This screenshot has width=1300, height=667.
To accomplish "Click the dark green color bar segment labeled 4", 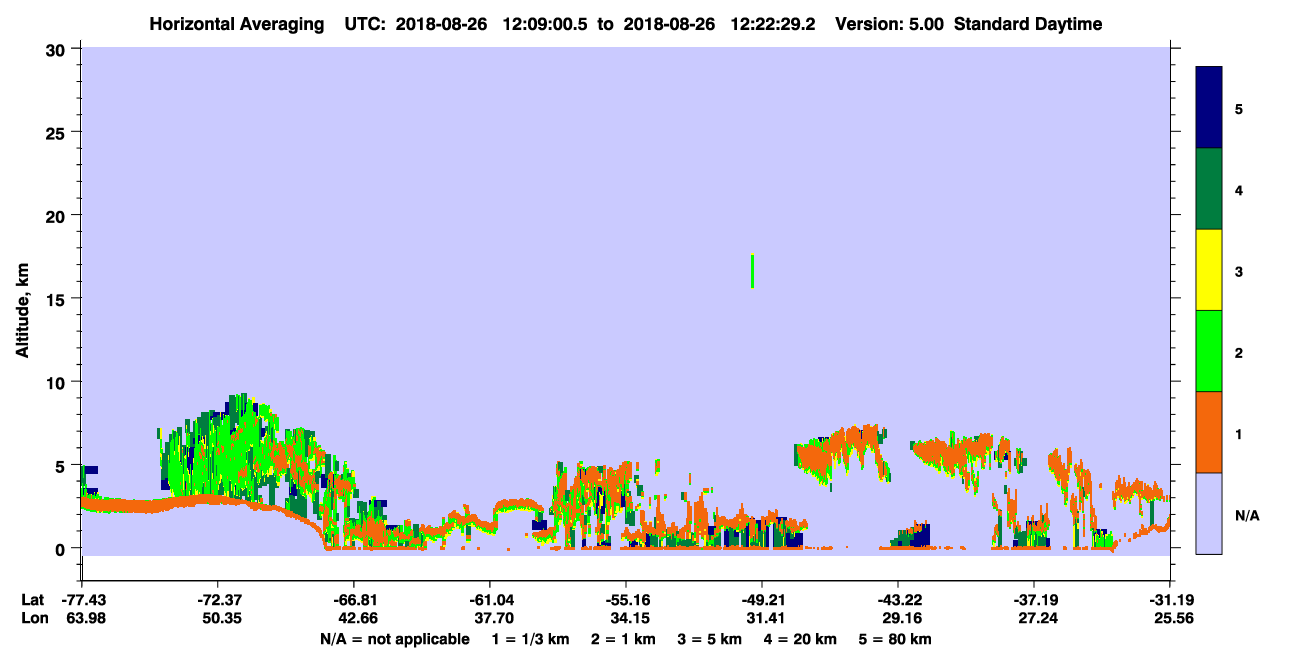I will click(x=1209, y=189).
